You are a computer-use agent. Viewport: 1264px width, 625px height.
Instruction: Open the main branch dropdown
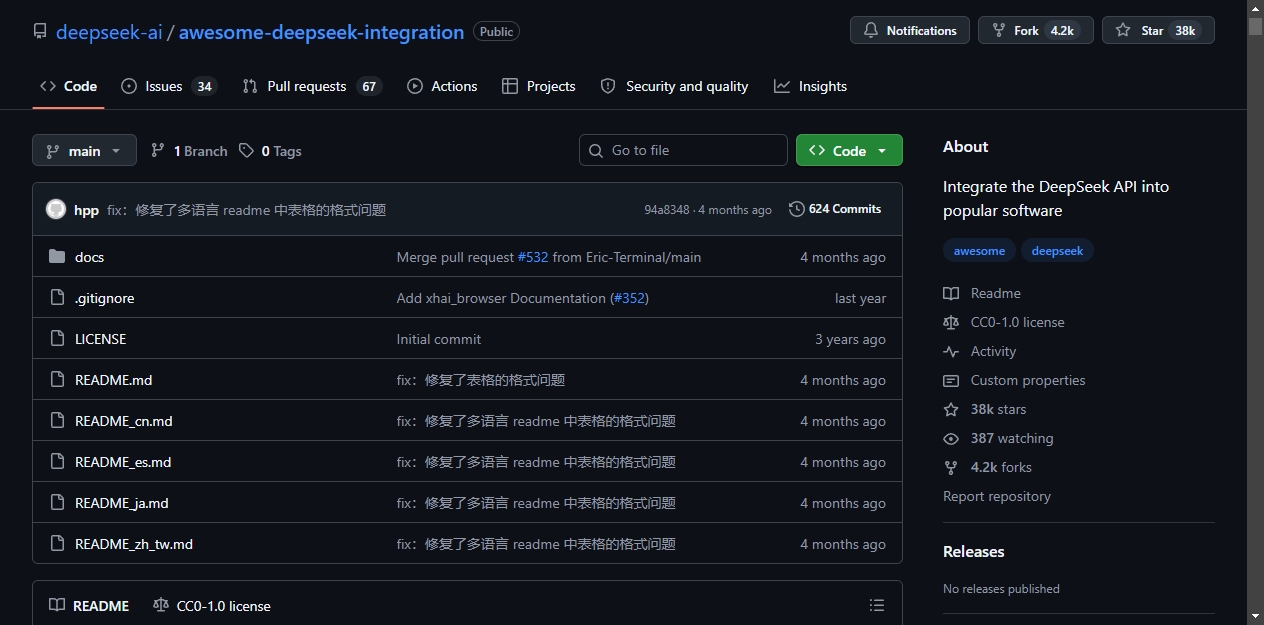click(x=84, y=150)
